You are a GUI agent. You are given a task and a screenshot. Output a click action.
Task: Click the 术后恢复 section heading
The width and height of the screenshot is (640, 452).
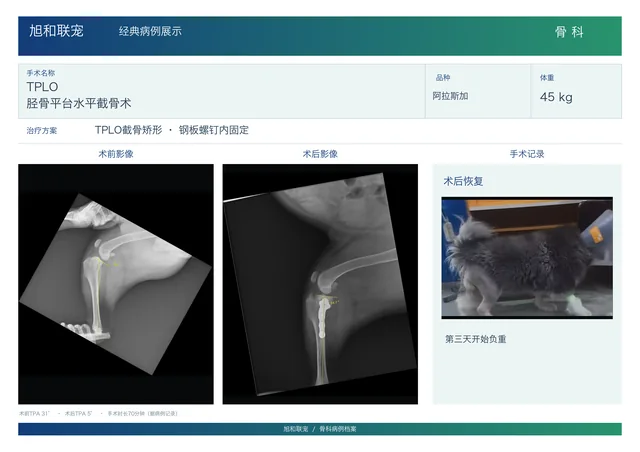click(463, 181)
